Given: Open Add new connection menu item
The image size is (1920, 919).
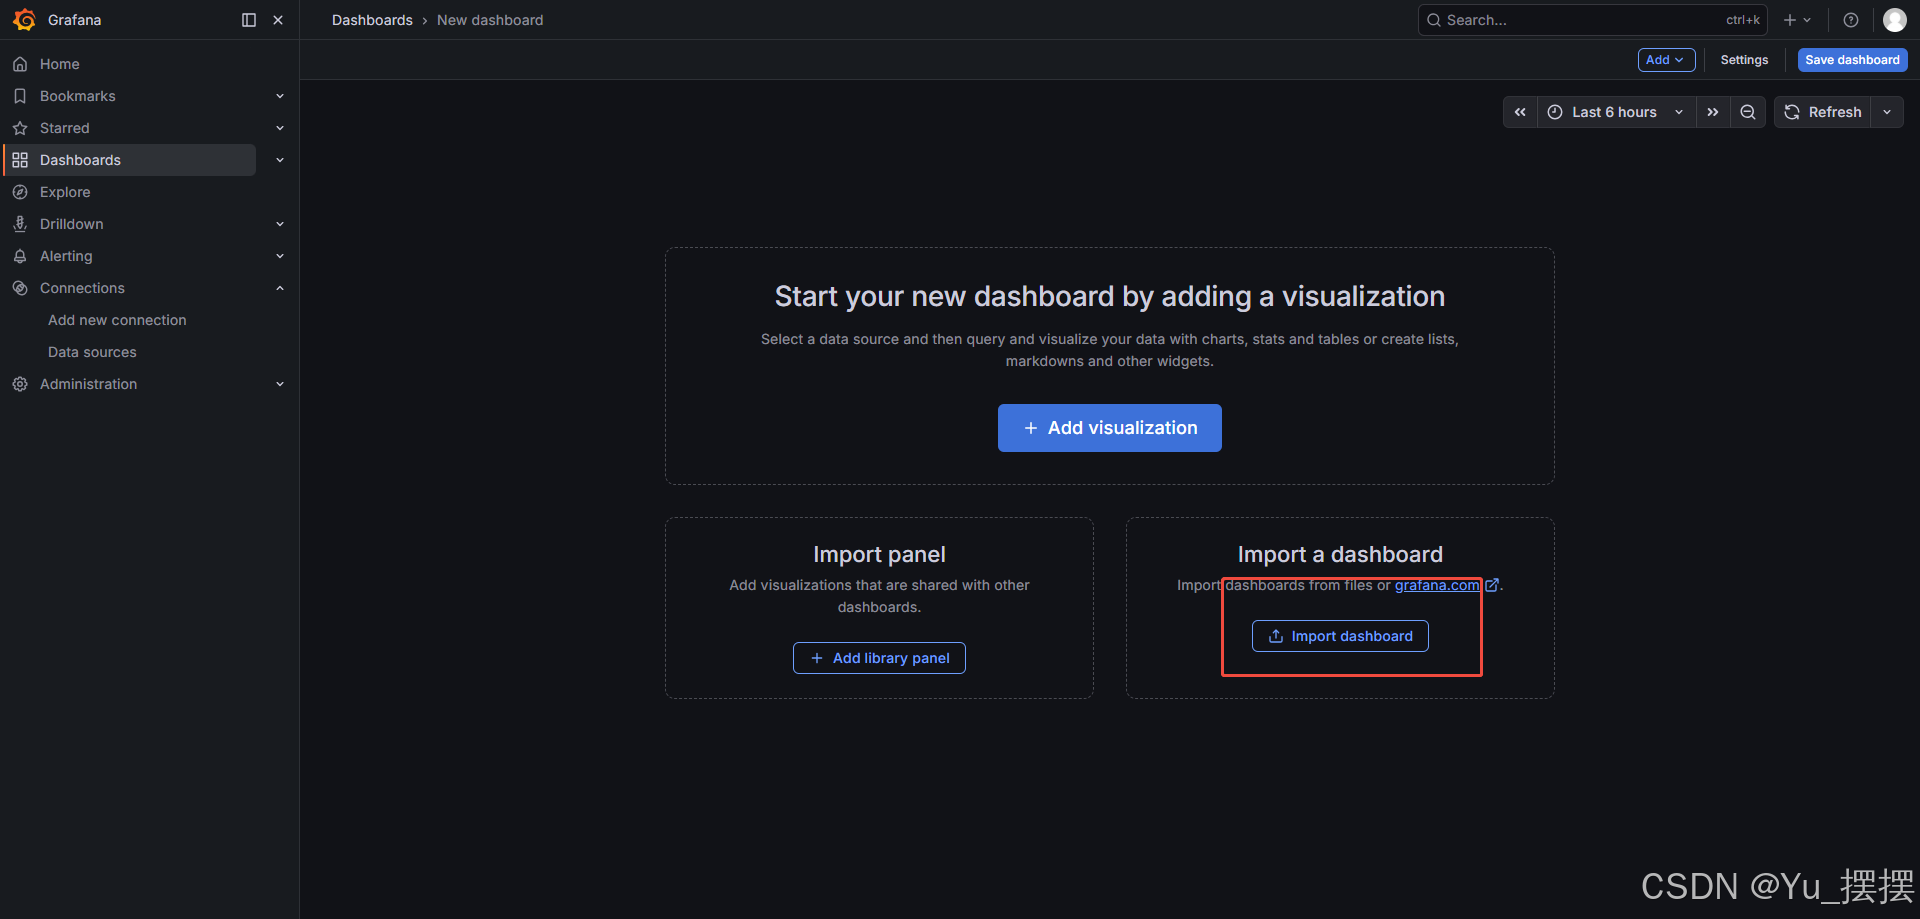Looking at the screenshot, I should point(117,320).
